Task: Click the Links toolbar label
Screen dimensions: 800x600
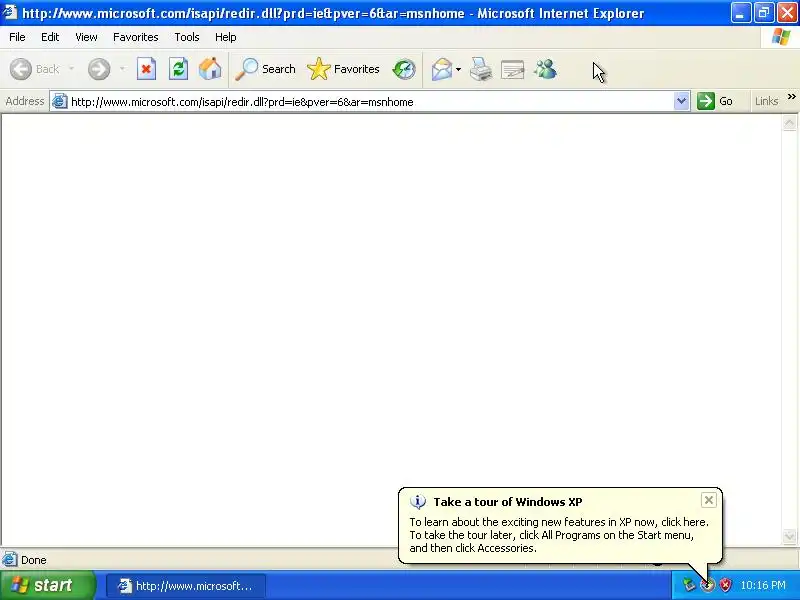Action: pyautogui.click(x=766, y=101)
